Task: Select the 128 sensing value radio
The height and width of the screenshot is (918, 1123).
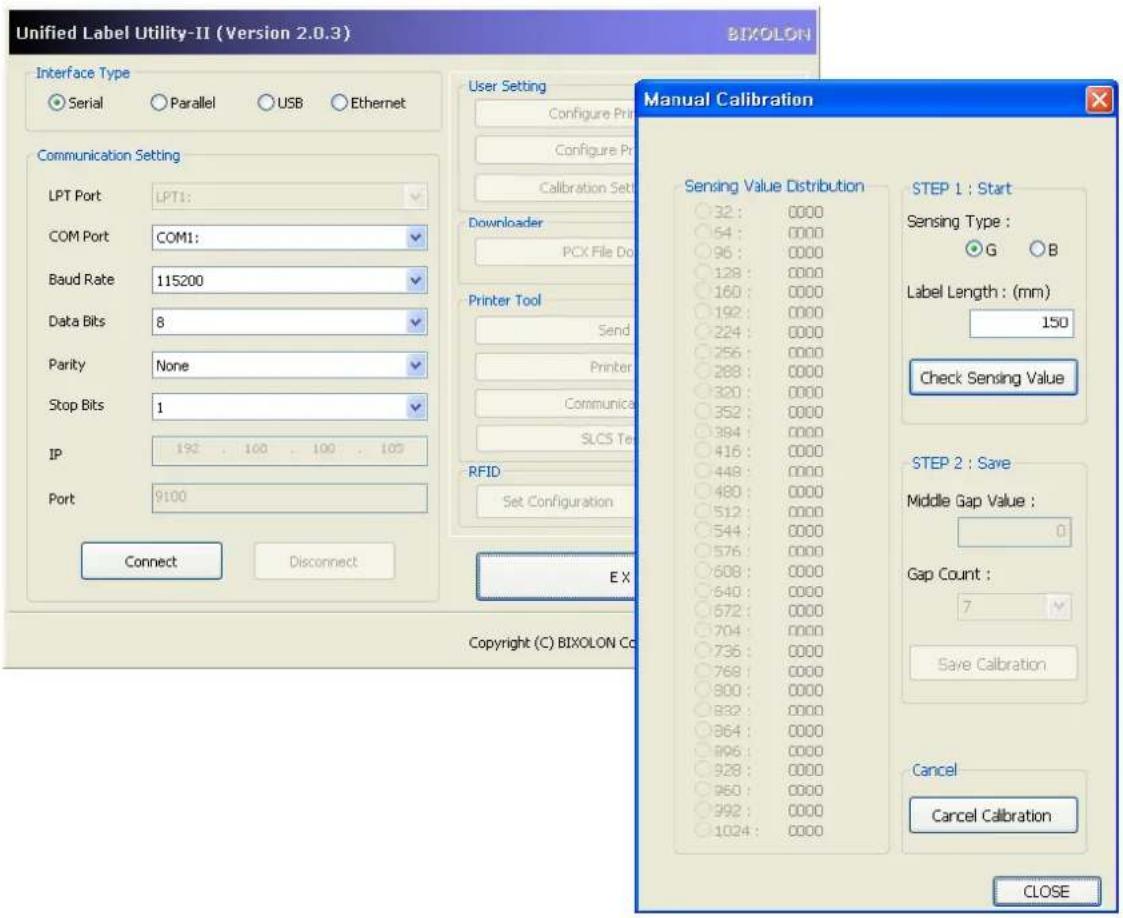Action: [703, 272]
